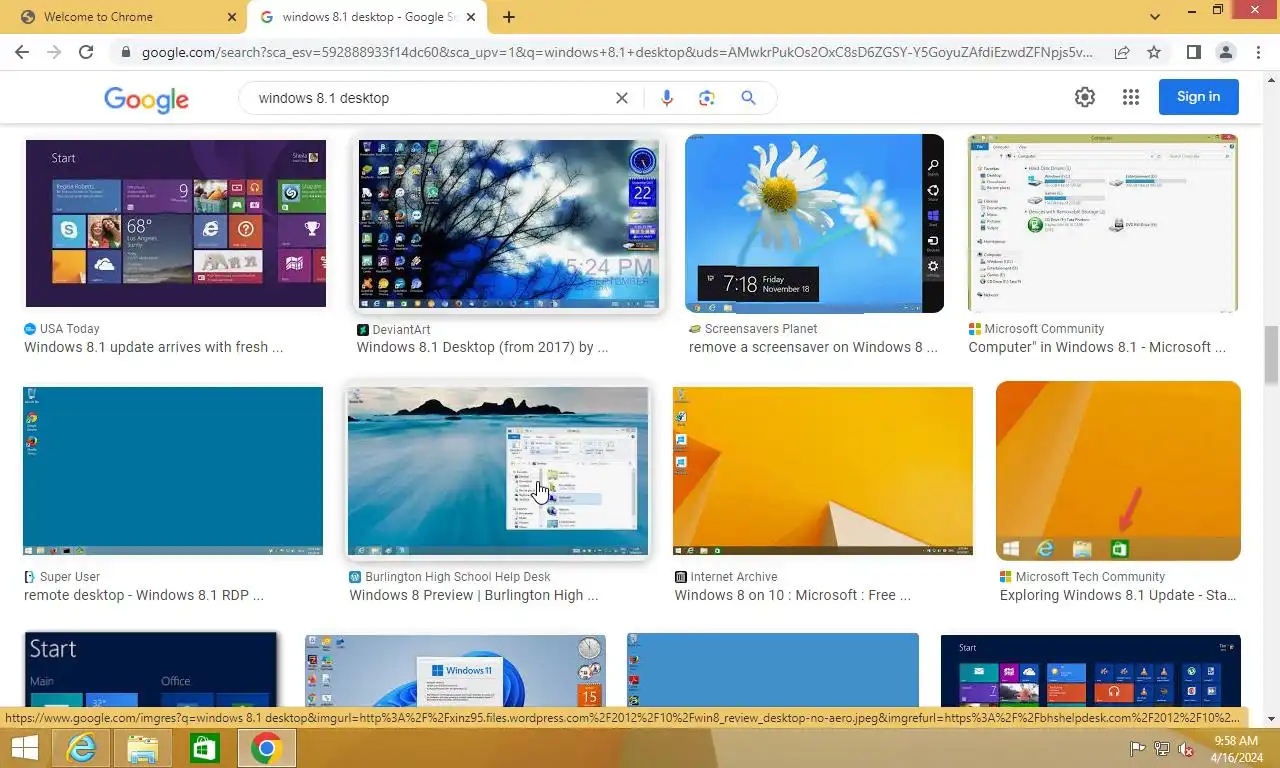The height and width of the screenshot is (768, 1280).
Task: Open the tab search dropdown arrow
Action: coord(1155,17)
